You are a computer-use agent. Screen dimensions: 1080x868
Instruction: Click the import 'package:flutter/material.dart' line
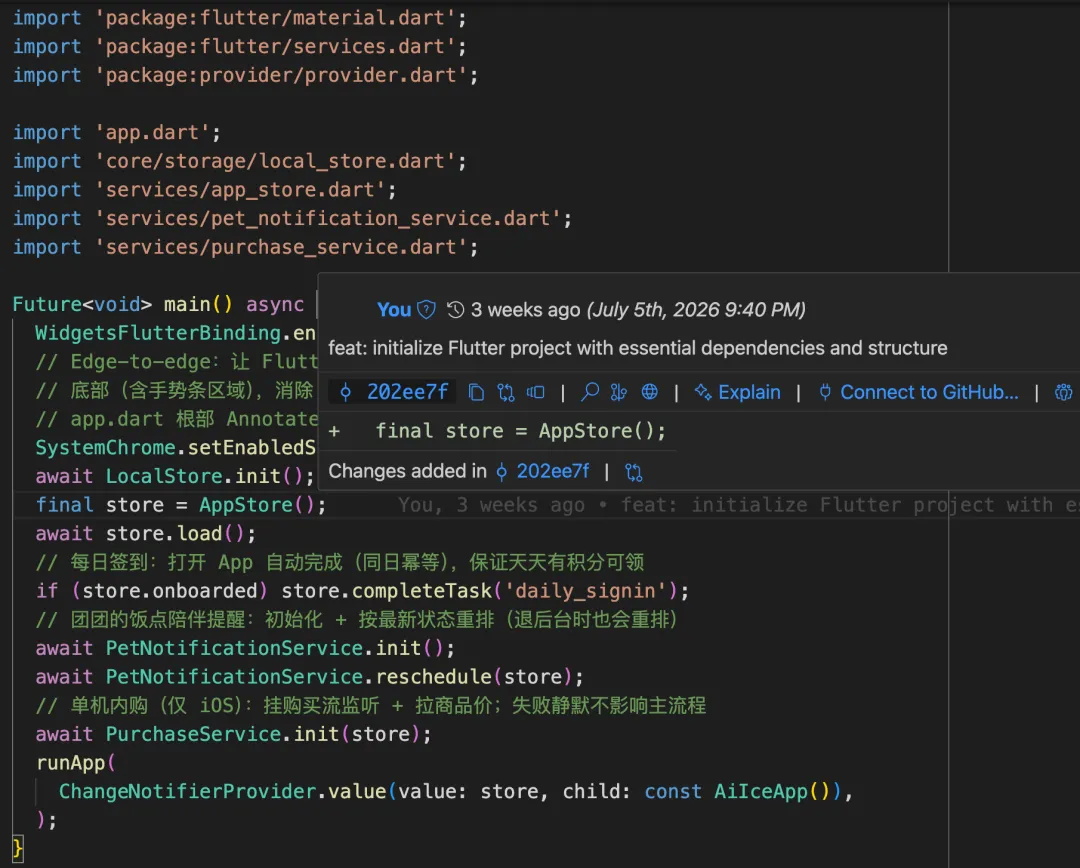240,18
